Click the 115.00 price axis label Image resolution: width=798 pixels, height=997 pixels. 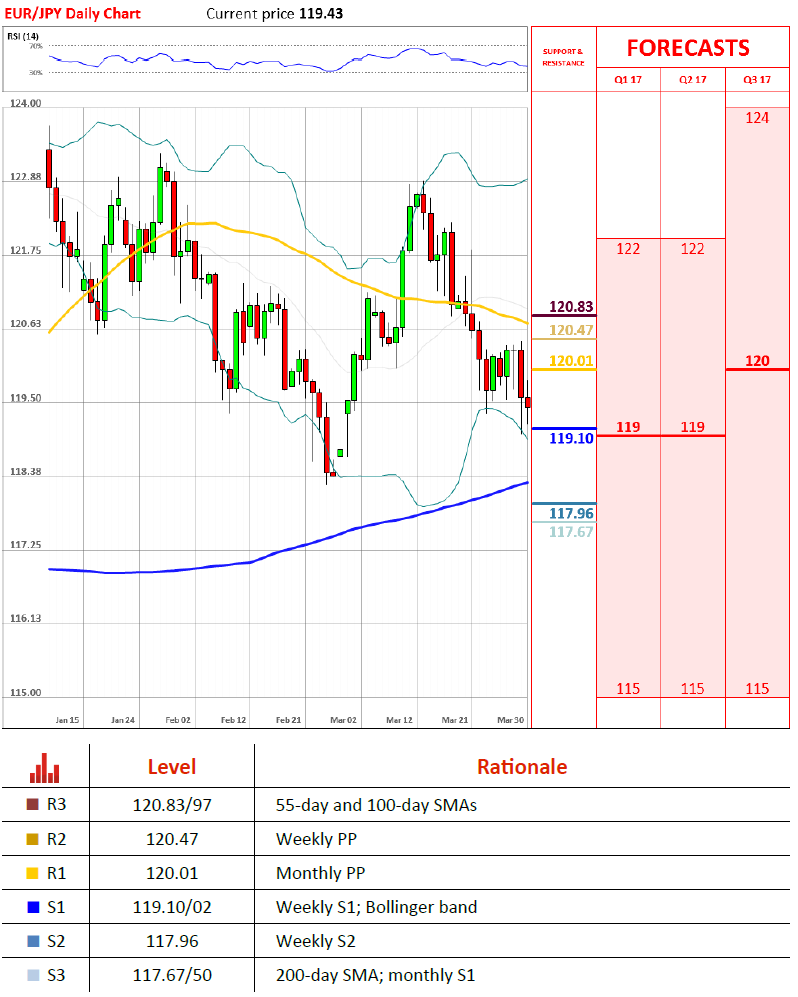tap(25, 692)
